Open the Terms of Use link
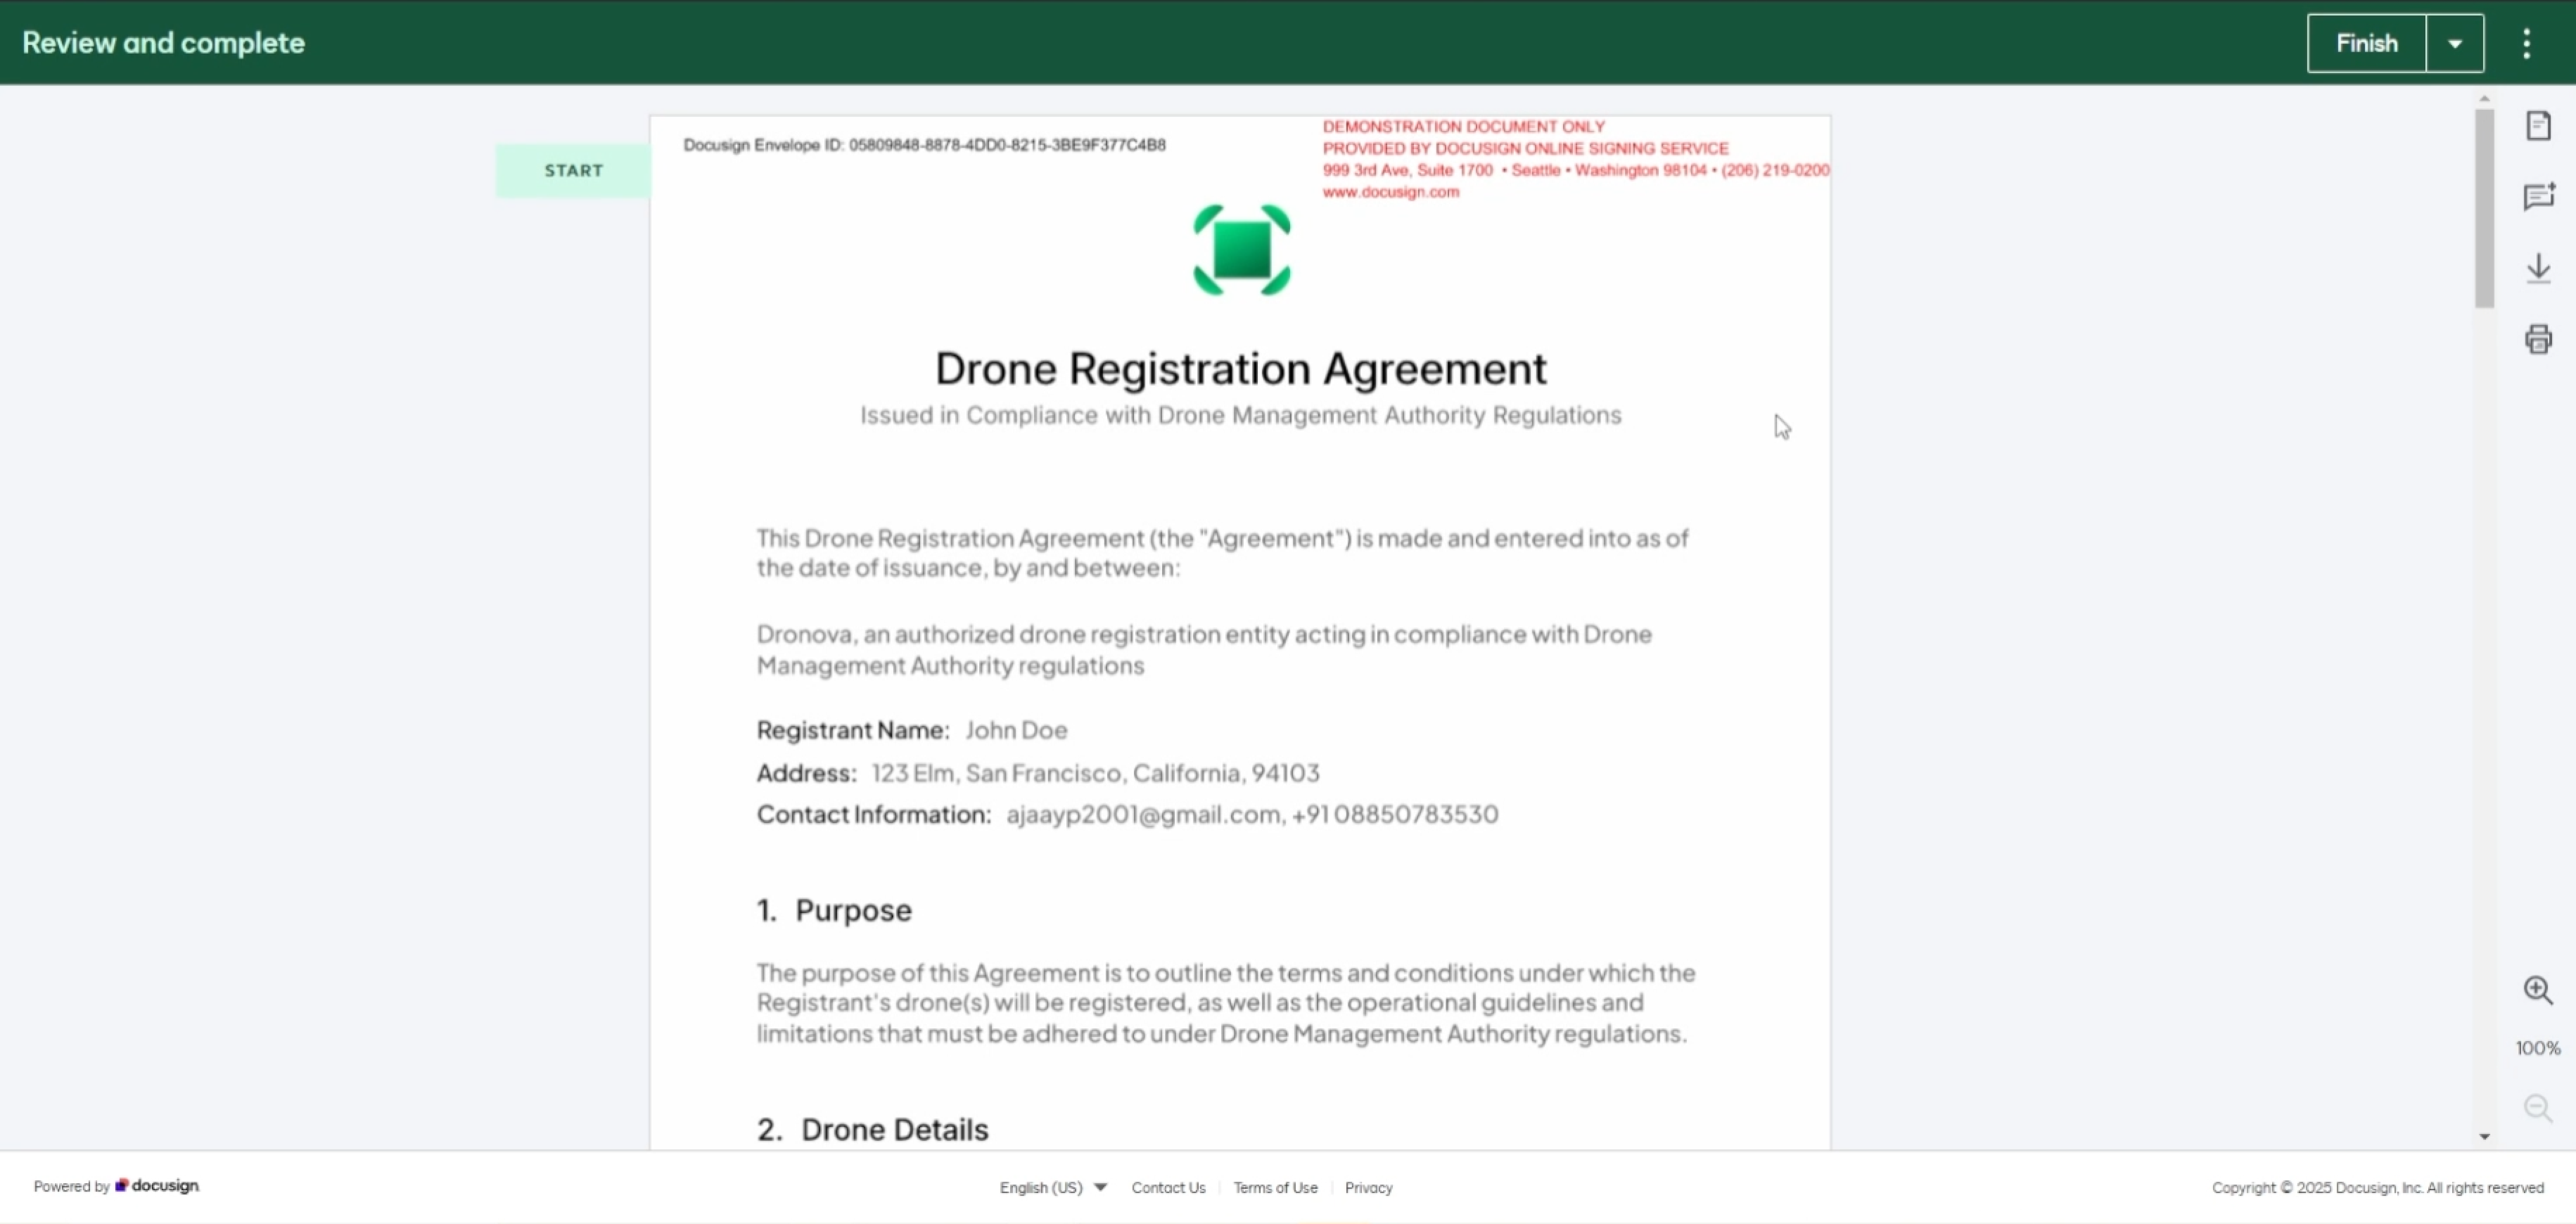 [x=1275, y=1187]
